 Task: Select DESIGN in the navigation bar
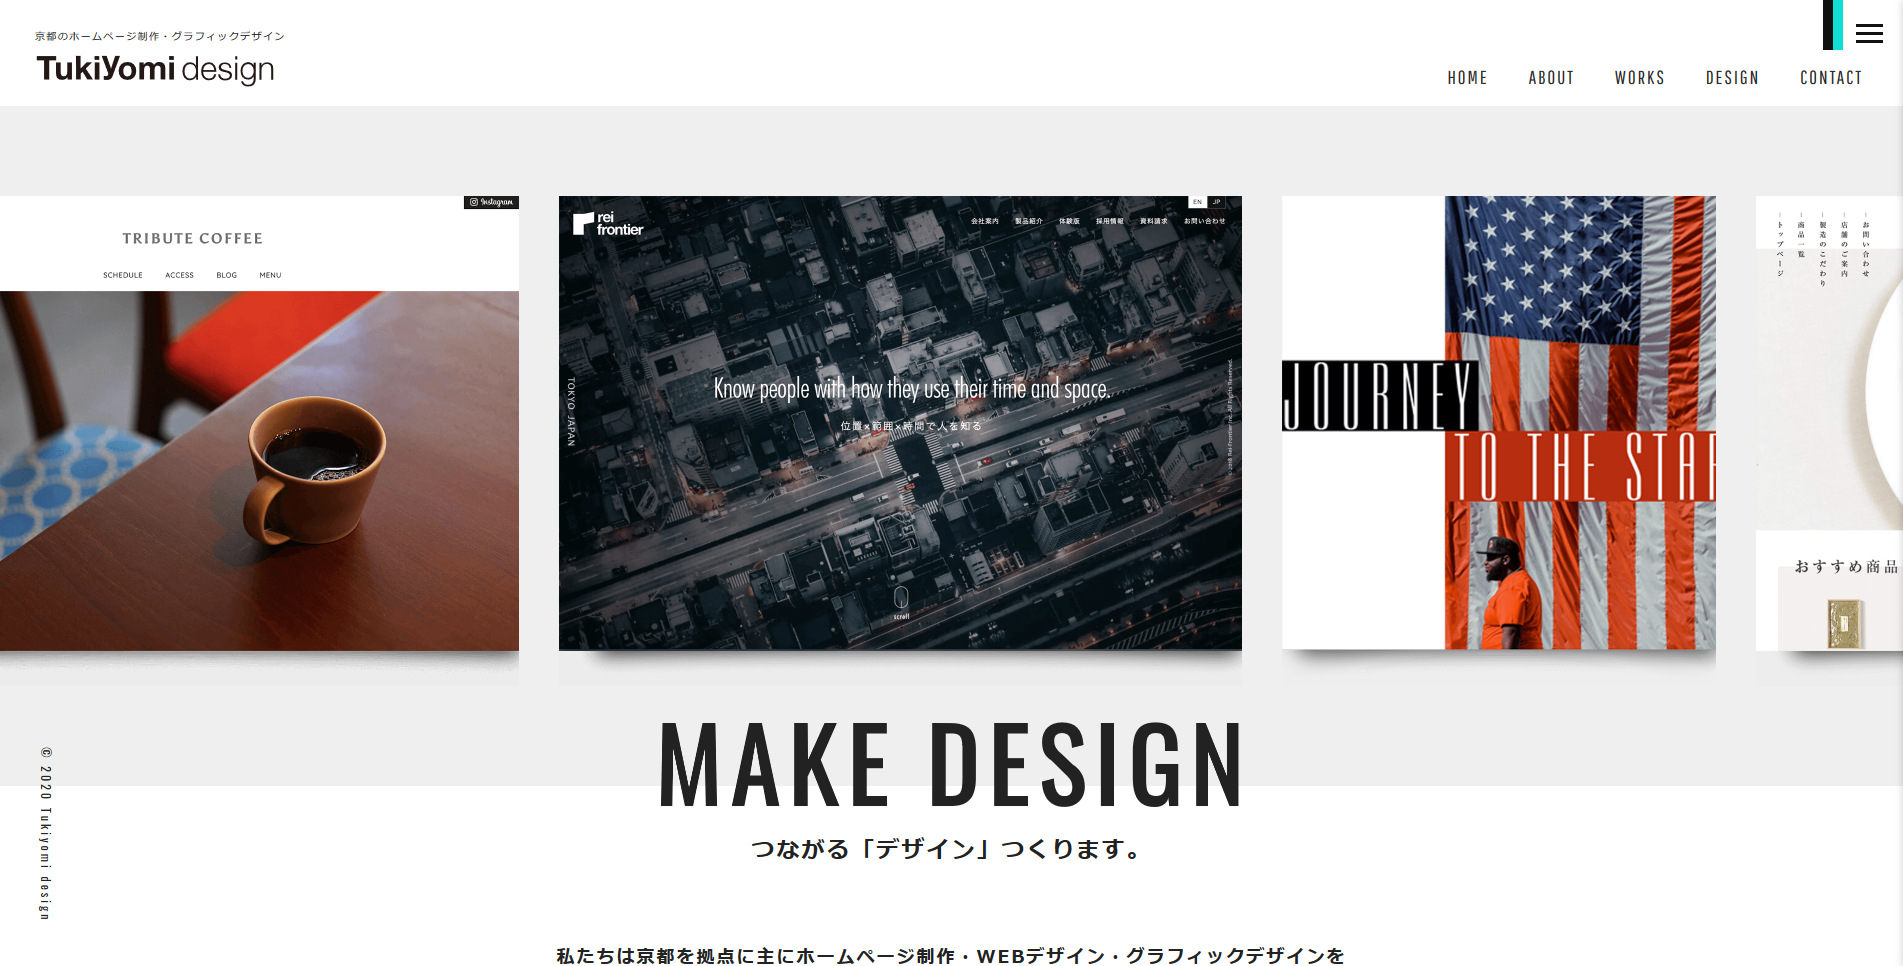1732,78
